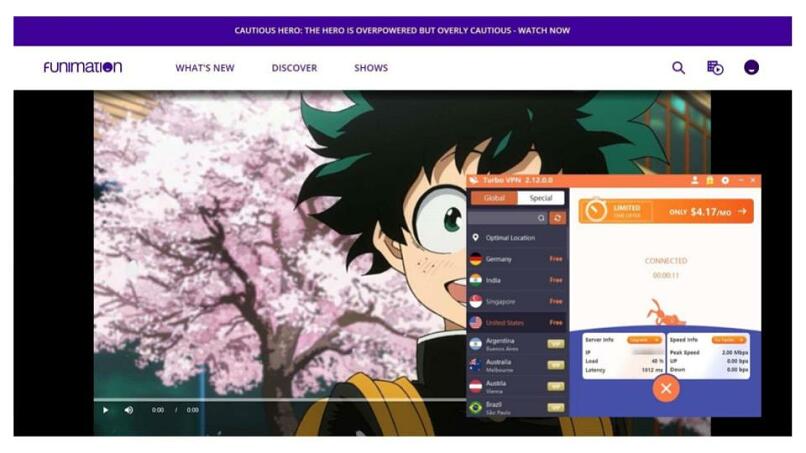
Task: Open the Funimation search icon
Action: (679, 67)
